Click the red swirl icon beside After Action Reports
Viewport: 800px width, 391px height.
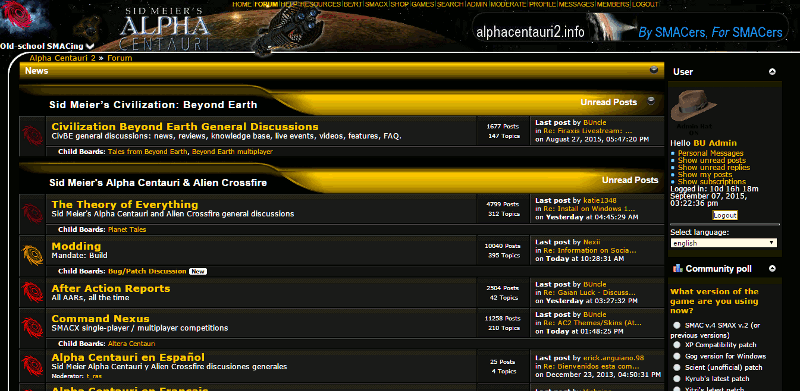pyautogui.click(x=32, y=292)
